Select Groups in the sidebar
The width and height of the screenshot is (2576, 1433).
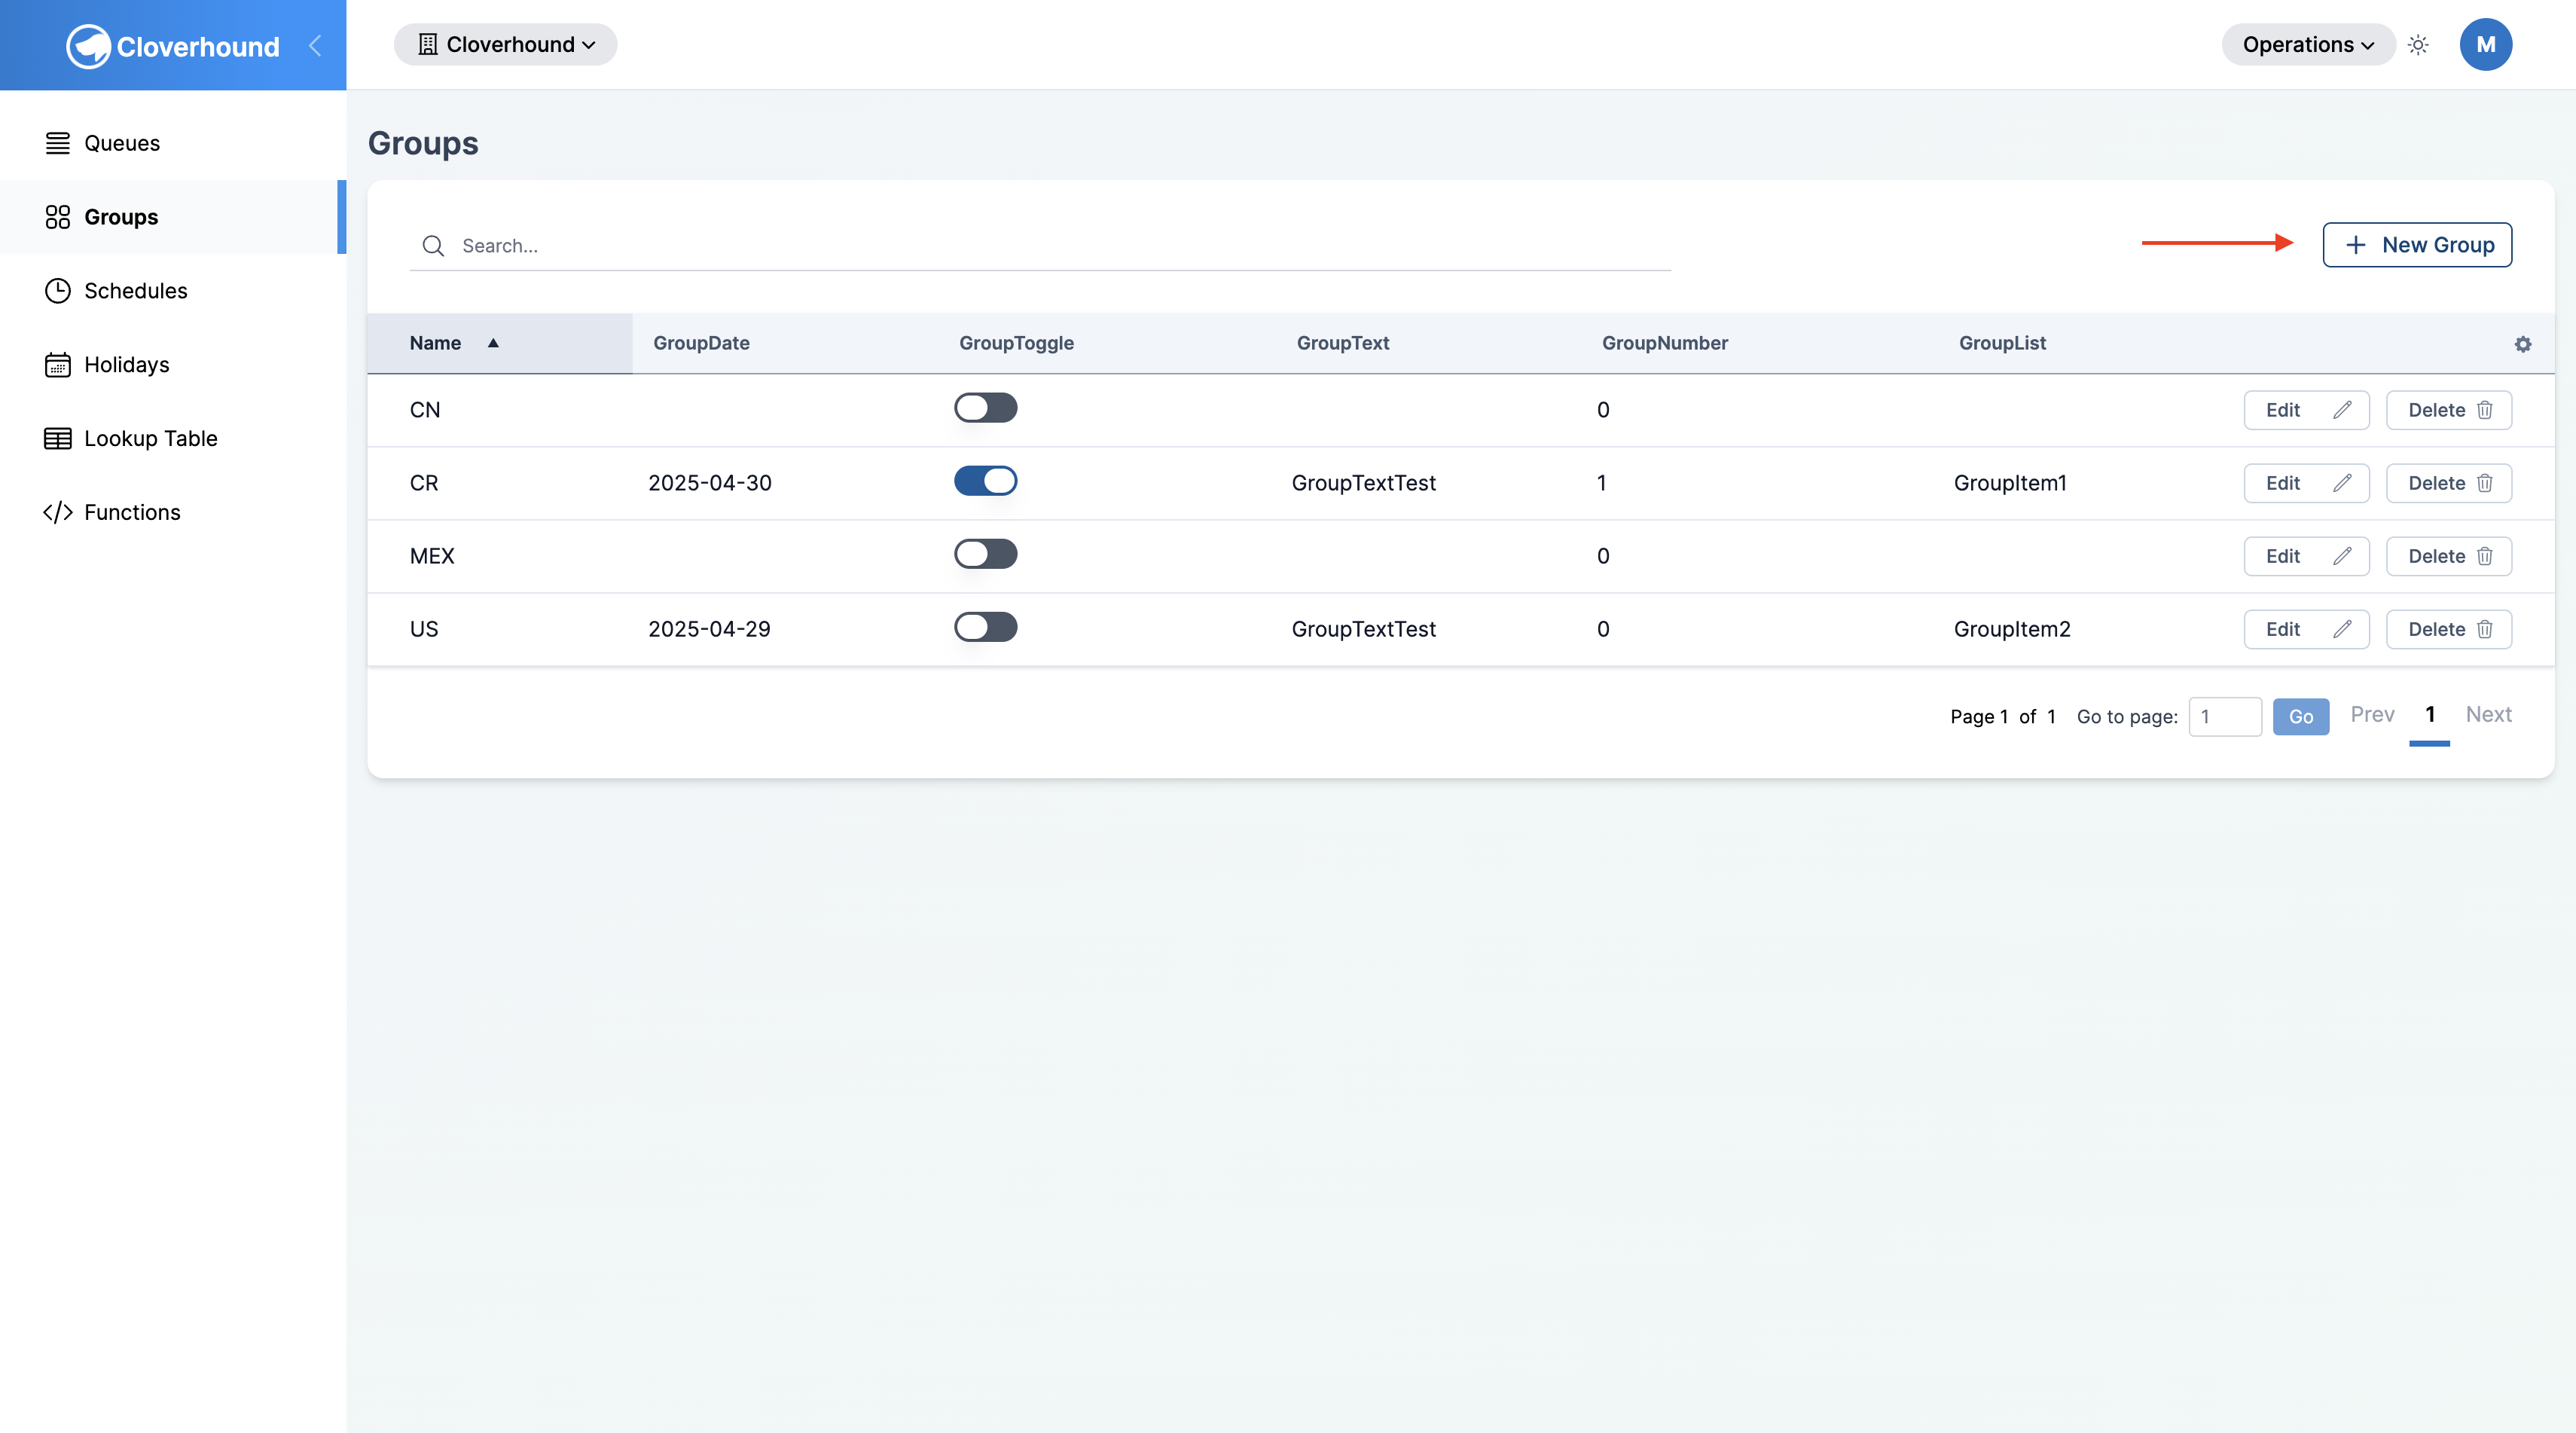coord(173,217)
